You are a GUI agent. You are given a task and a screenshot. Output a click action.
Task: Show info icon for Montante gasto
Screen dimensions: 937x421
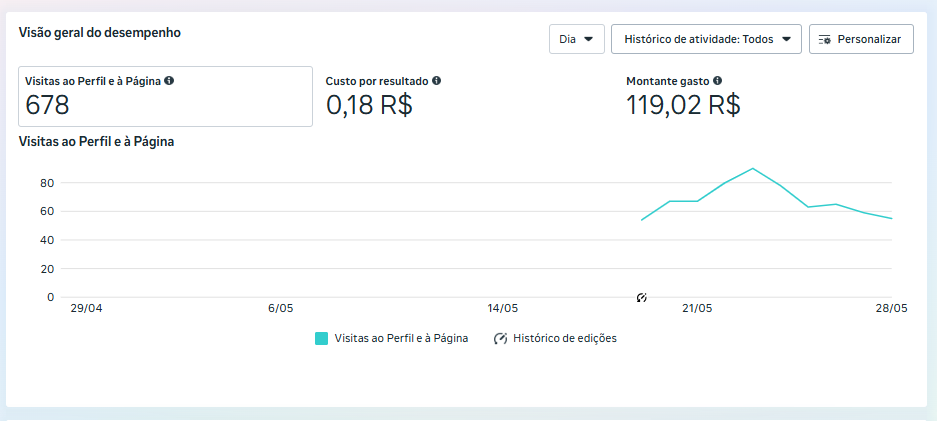tap(718, 81)
